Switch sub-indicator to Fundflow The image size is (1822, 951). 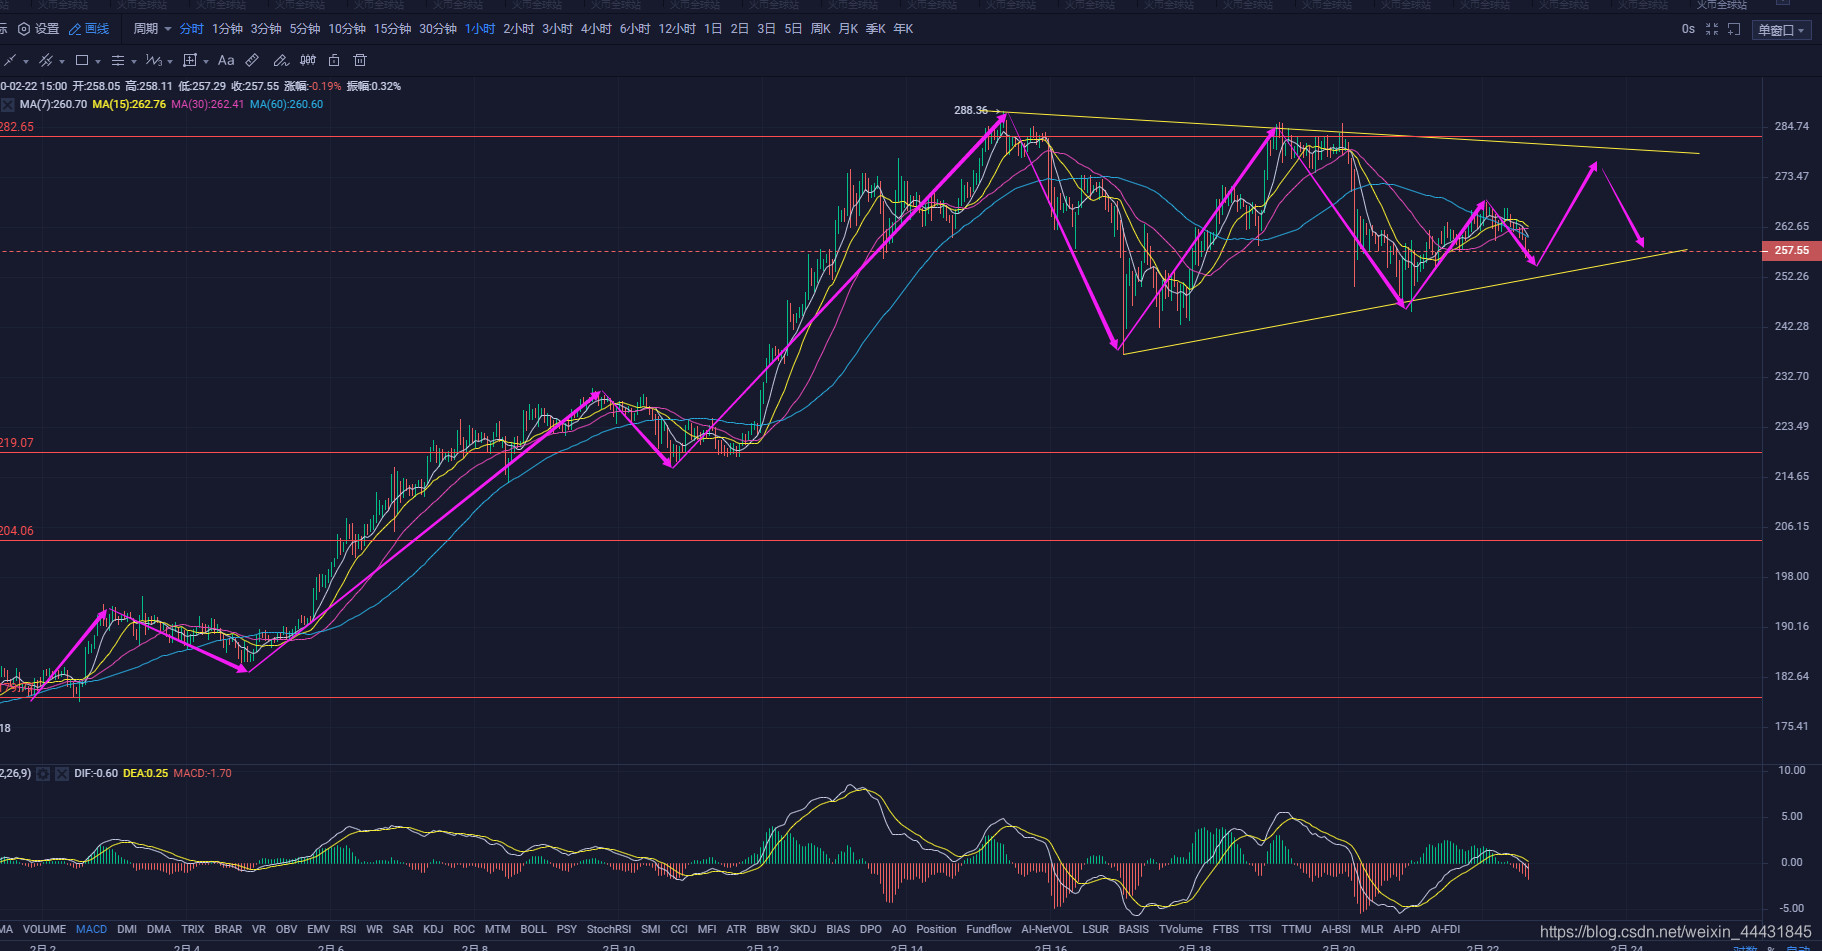[989, 929]
